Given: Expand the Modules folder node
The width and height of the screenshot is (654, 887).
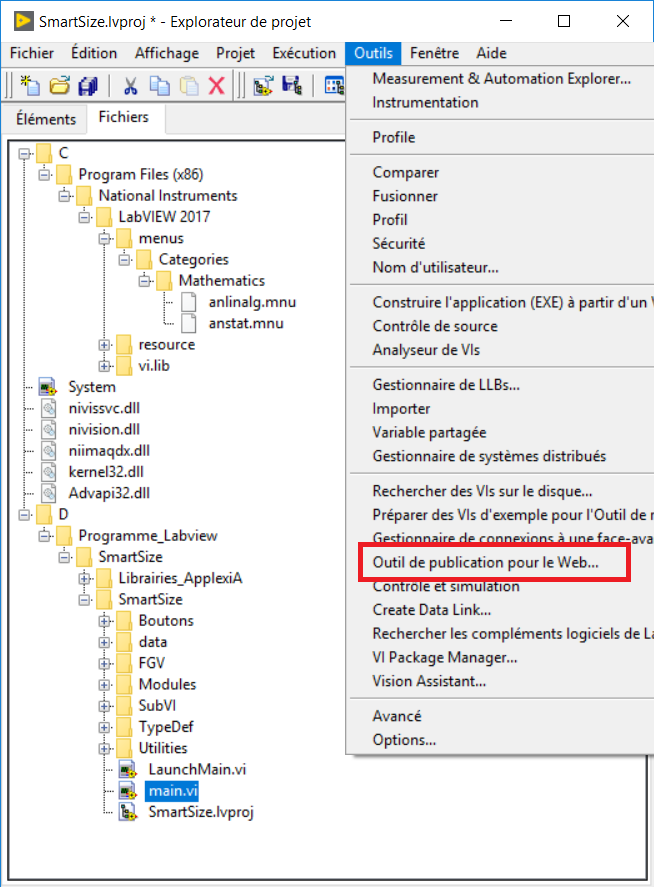Looking at the screenshot, I should coord(105,684).
